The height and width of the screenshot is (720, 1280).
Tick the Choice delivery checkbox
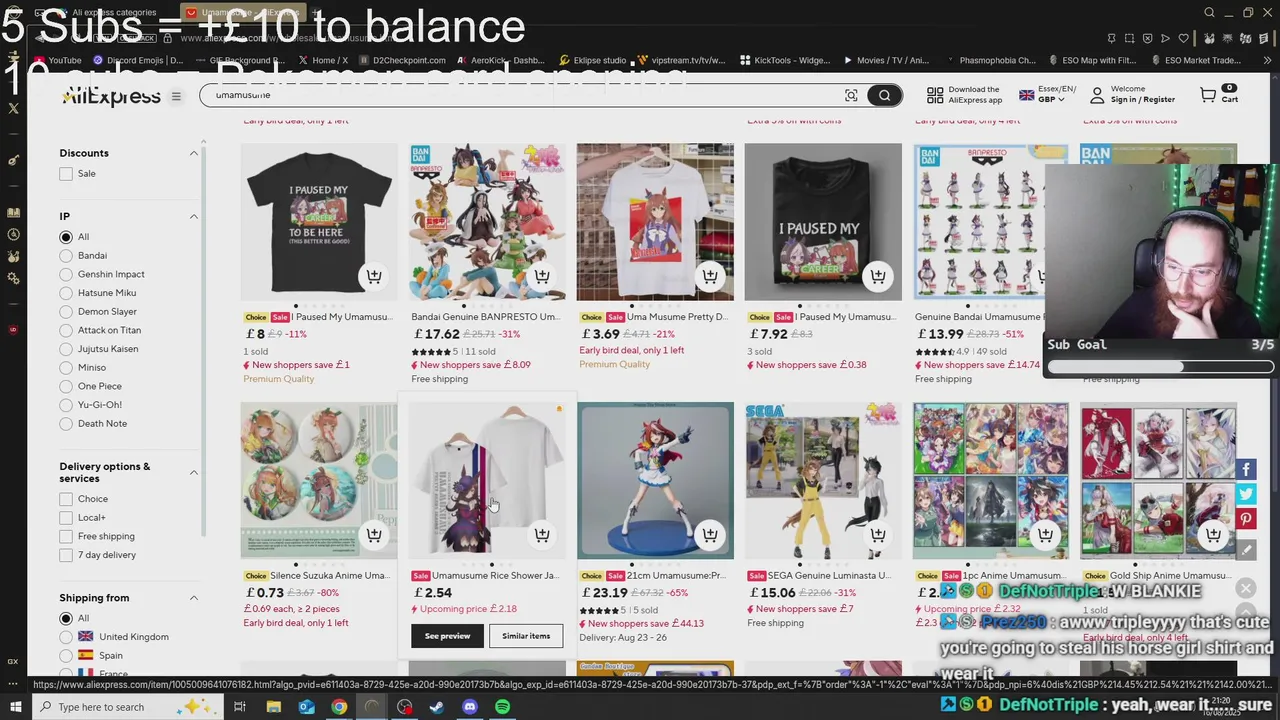coord(66,499)
